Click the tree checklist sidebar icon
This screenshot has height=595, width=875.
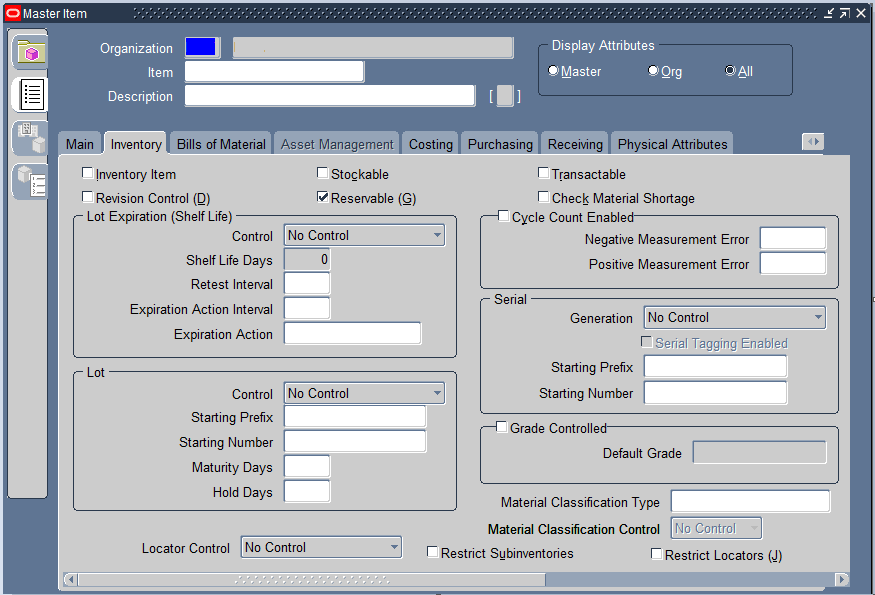(x=31, y=182)
